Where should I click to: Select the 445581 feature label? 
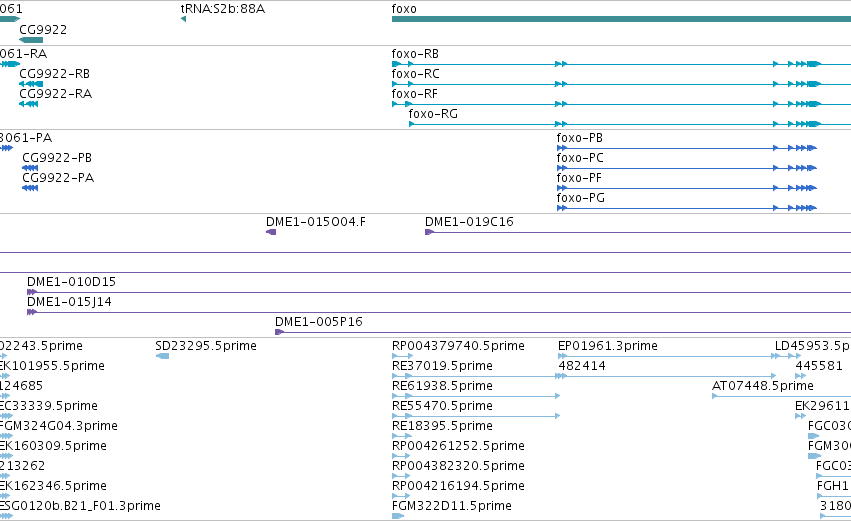[x=819, y=366]
